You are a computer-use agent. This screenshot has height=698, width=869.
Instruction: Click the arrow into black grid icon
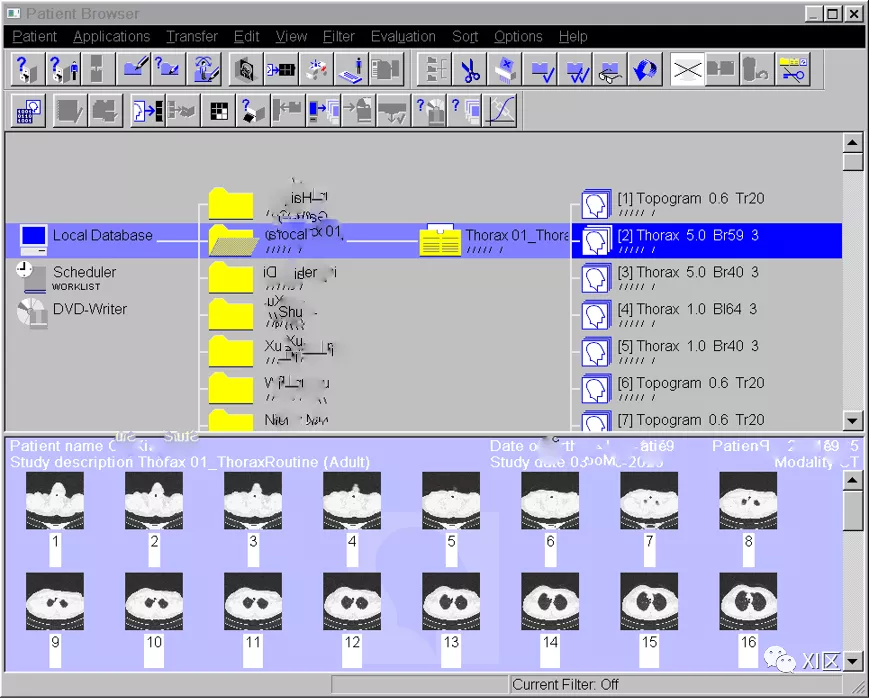pos(281,69)
